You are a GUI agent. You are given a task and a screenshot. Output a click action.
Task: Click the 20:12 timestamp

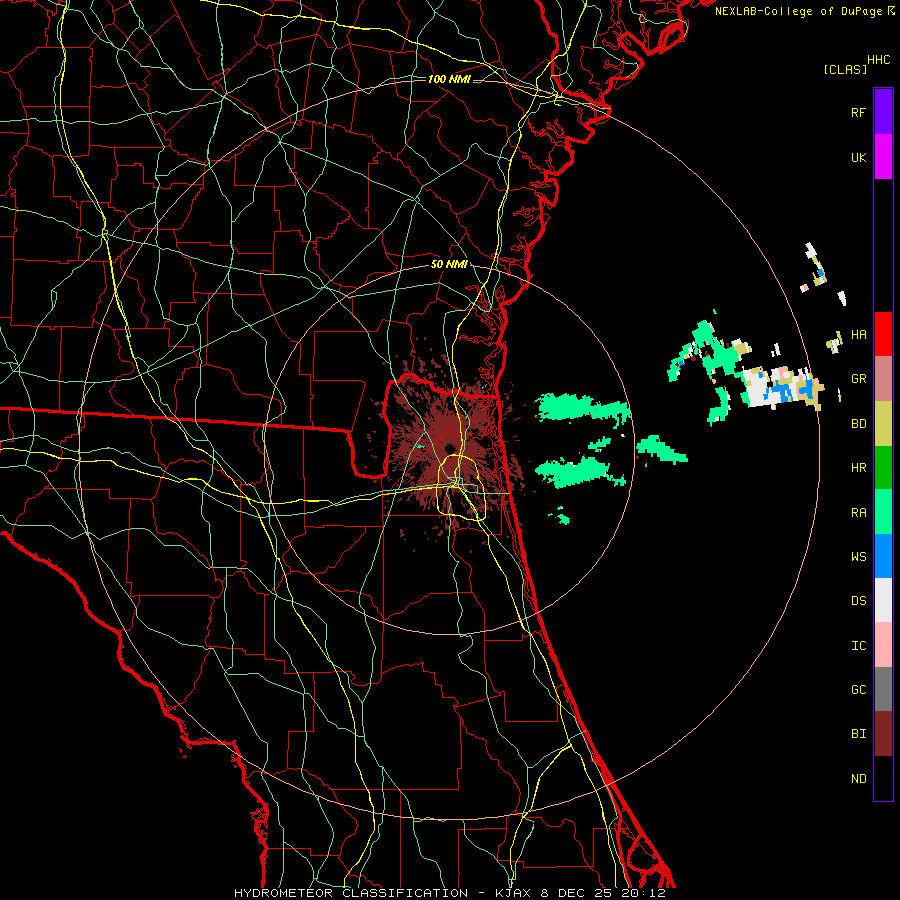(643, 893)
